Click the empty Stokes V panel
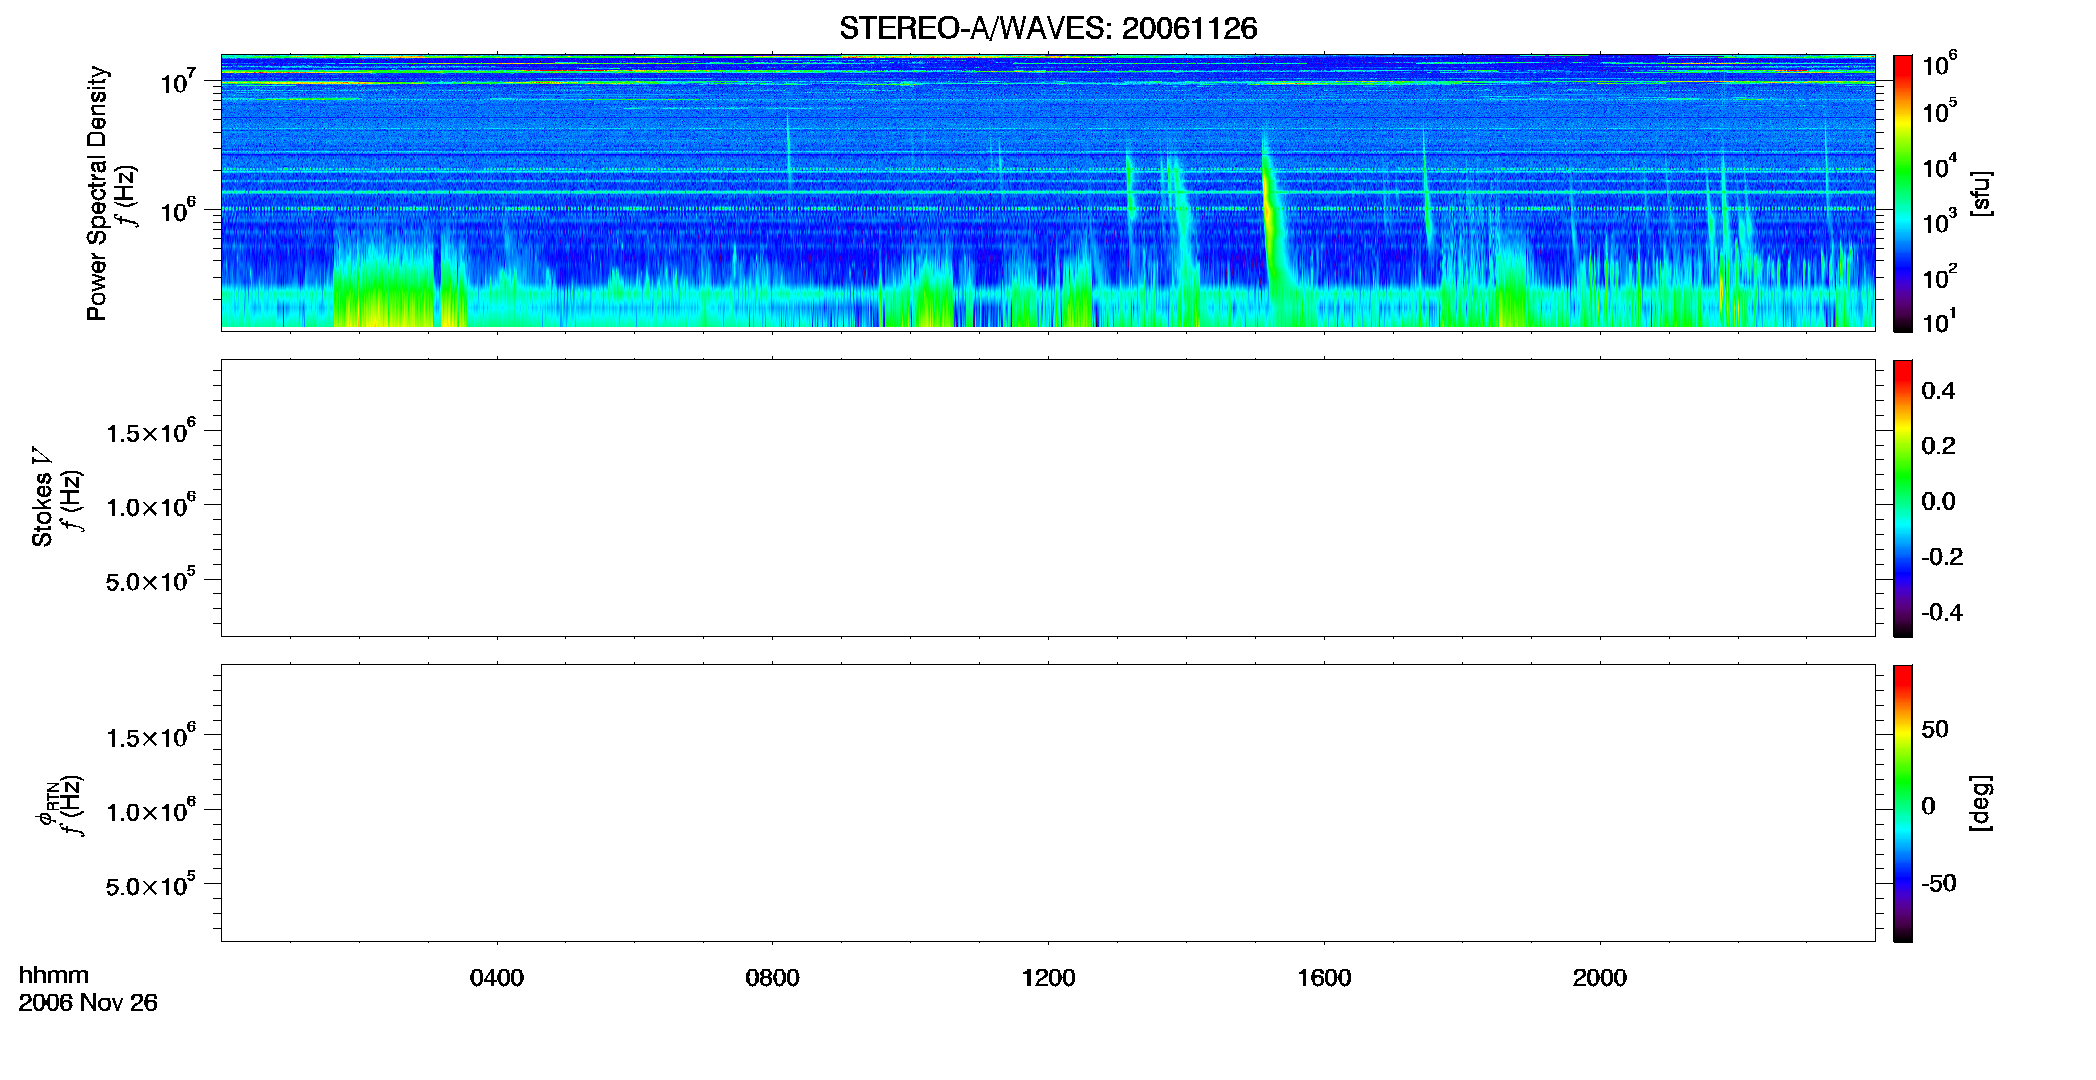 click(x=1048, y=498)
